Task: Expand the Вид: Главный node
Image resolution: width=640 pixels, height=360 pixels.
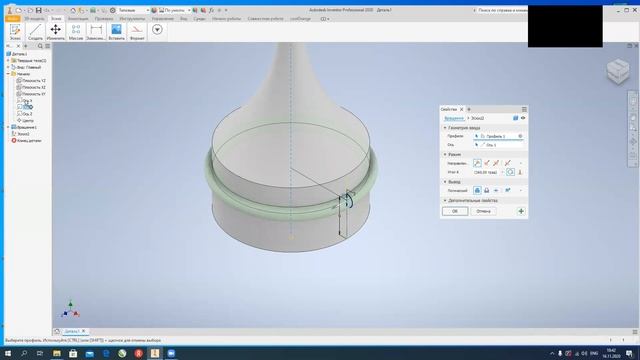Action: coord(8,67)
